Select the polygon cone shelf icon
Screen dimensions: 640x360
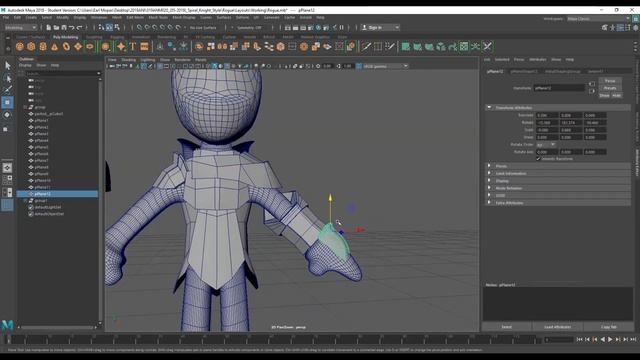tap(55, 47)
